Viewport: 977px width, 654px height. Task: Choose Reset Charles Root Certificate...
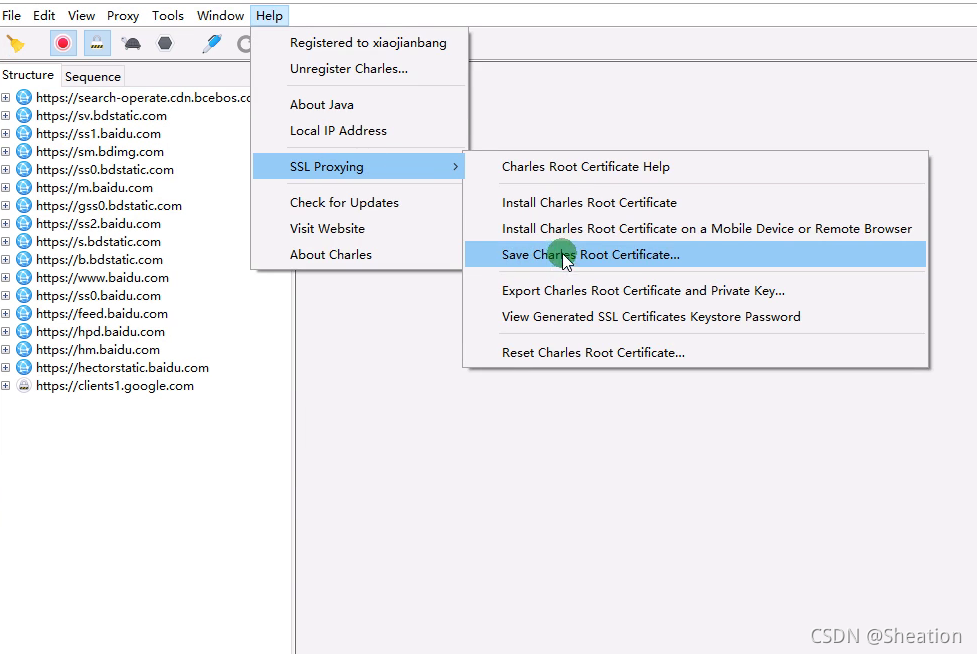coord(695,353)
